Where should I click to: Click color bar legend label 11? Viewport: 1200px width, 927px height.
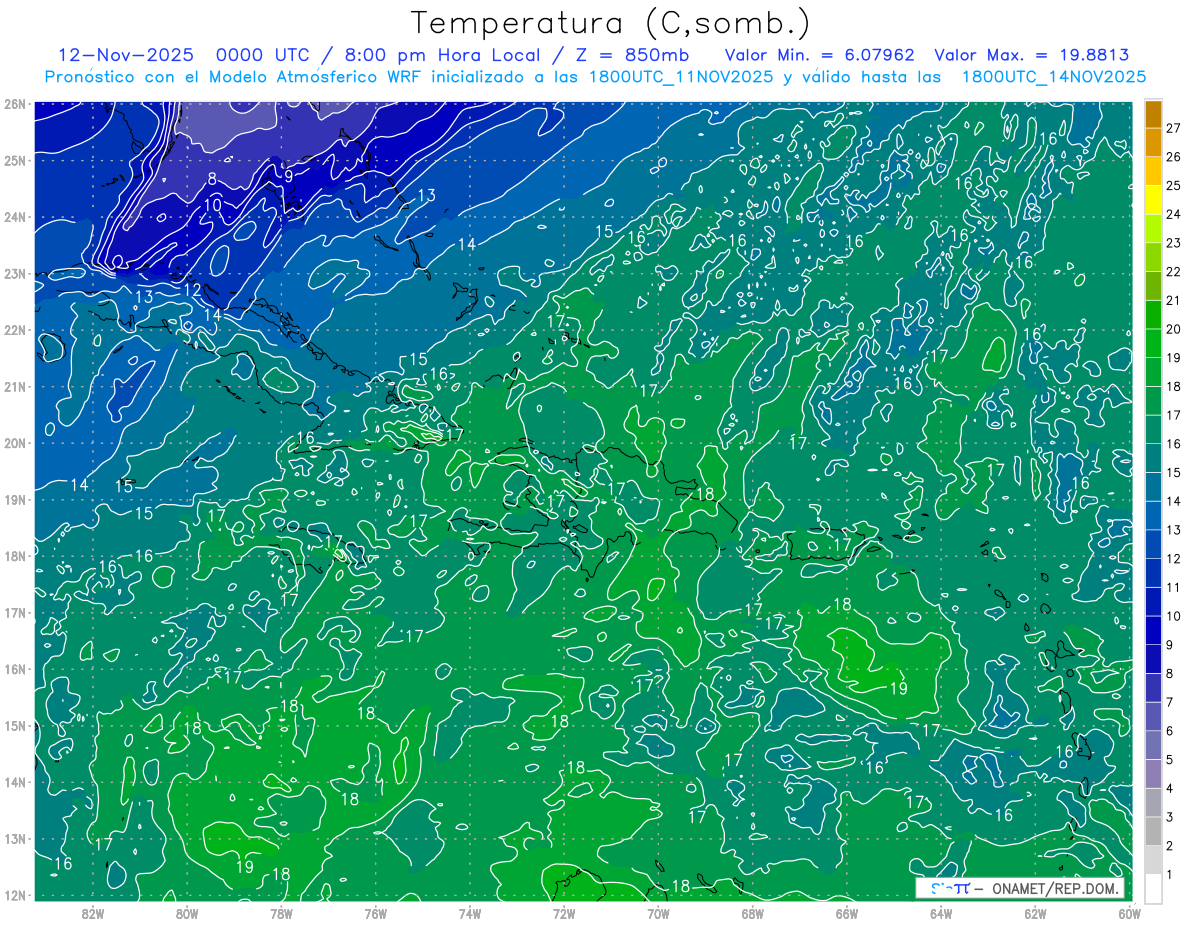pos(1173,588)
